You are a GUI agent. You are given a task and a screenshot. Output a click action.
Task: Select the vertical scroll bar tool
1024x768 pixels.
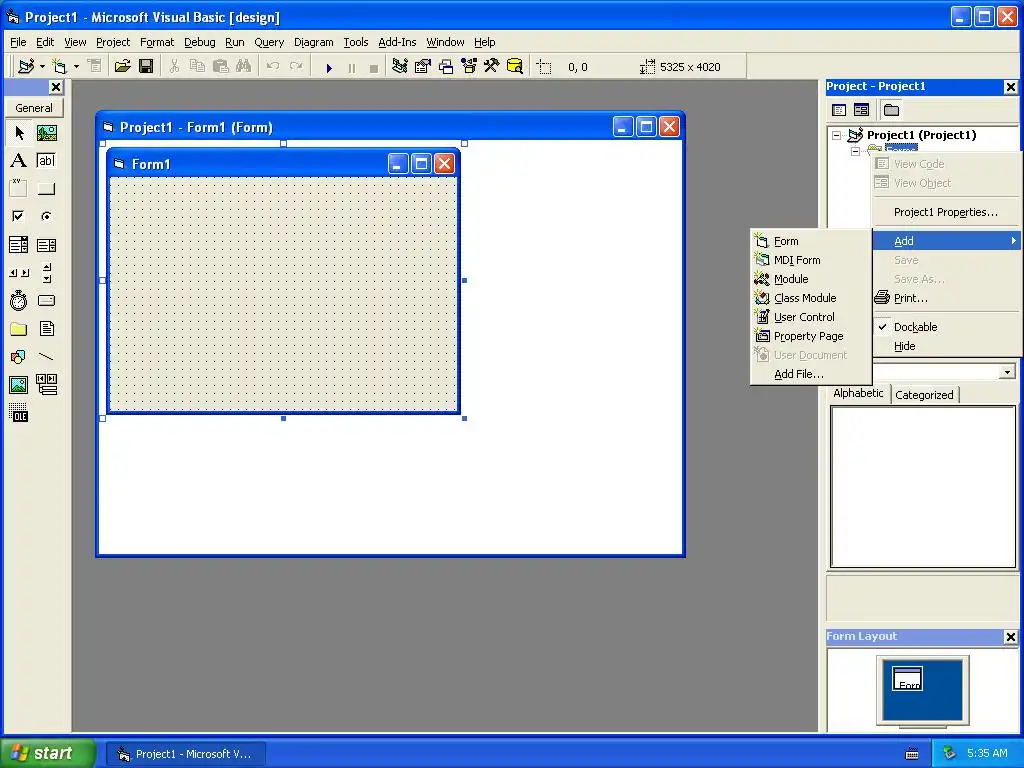click(46, 273)
